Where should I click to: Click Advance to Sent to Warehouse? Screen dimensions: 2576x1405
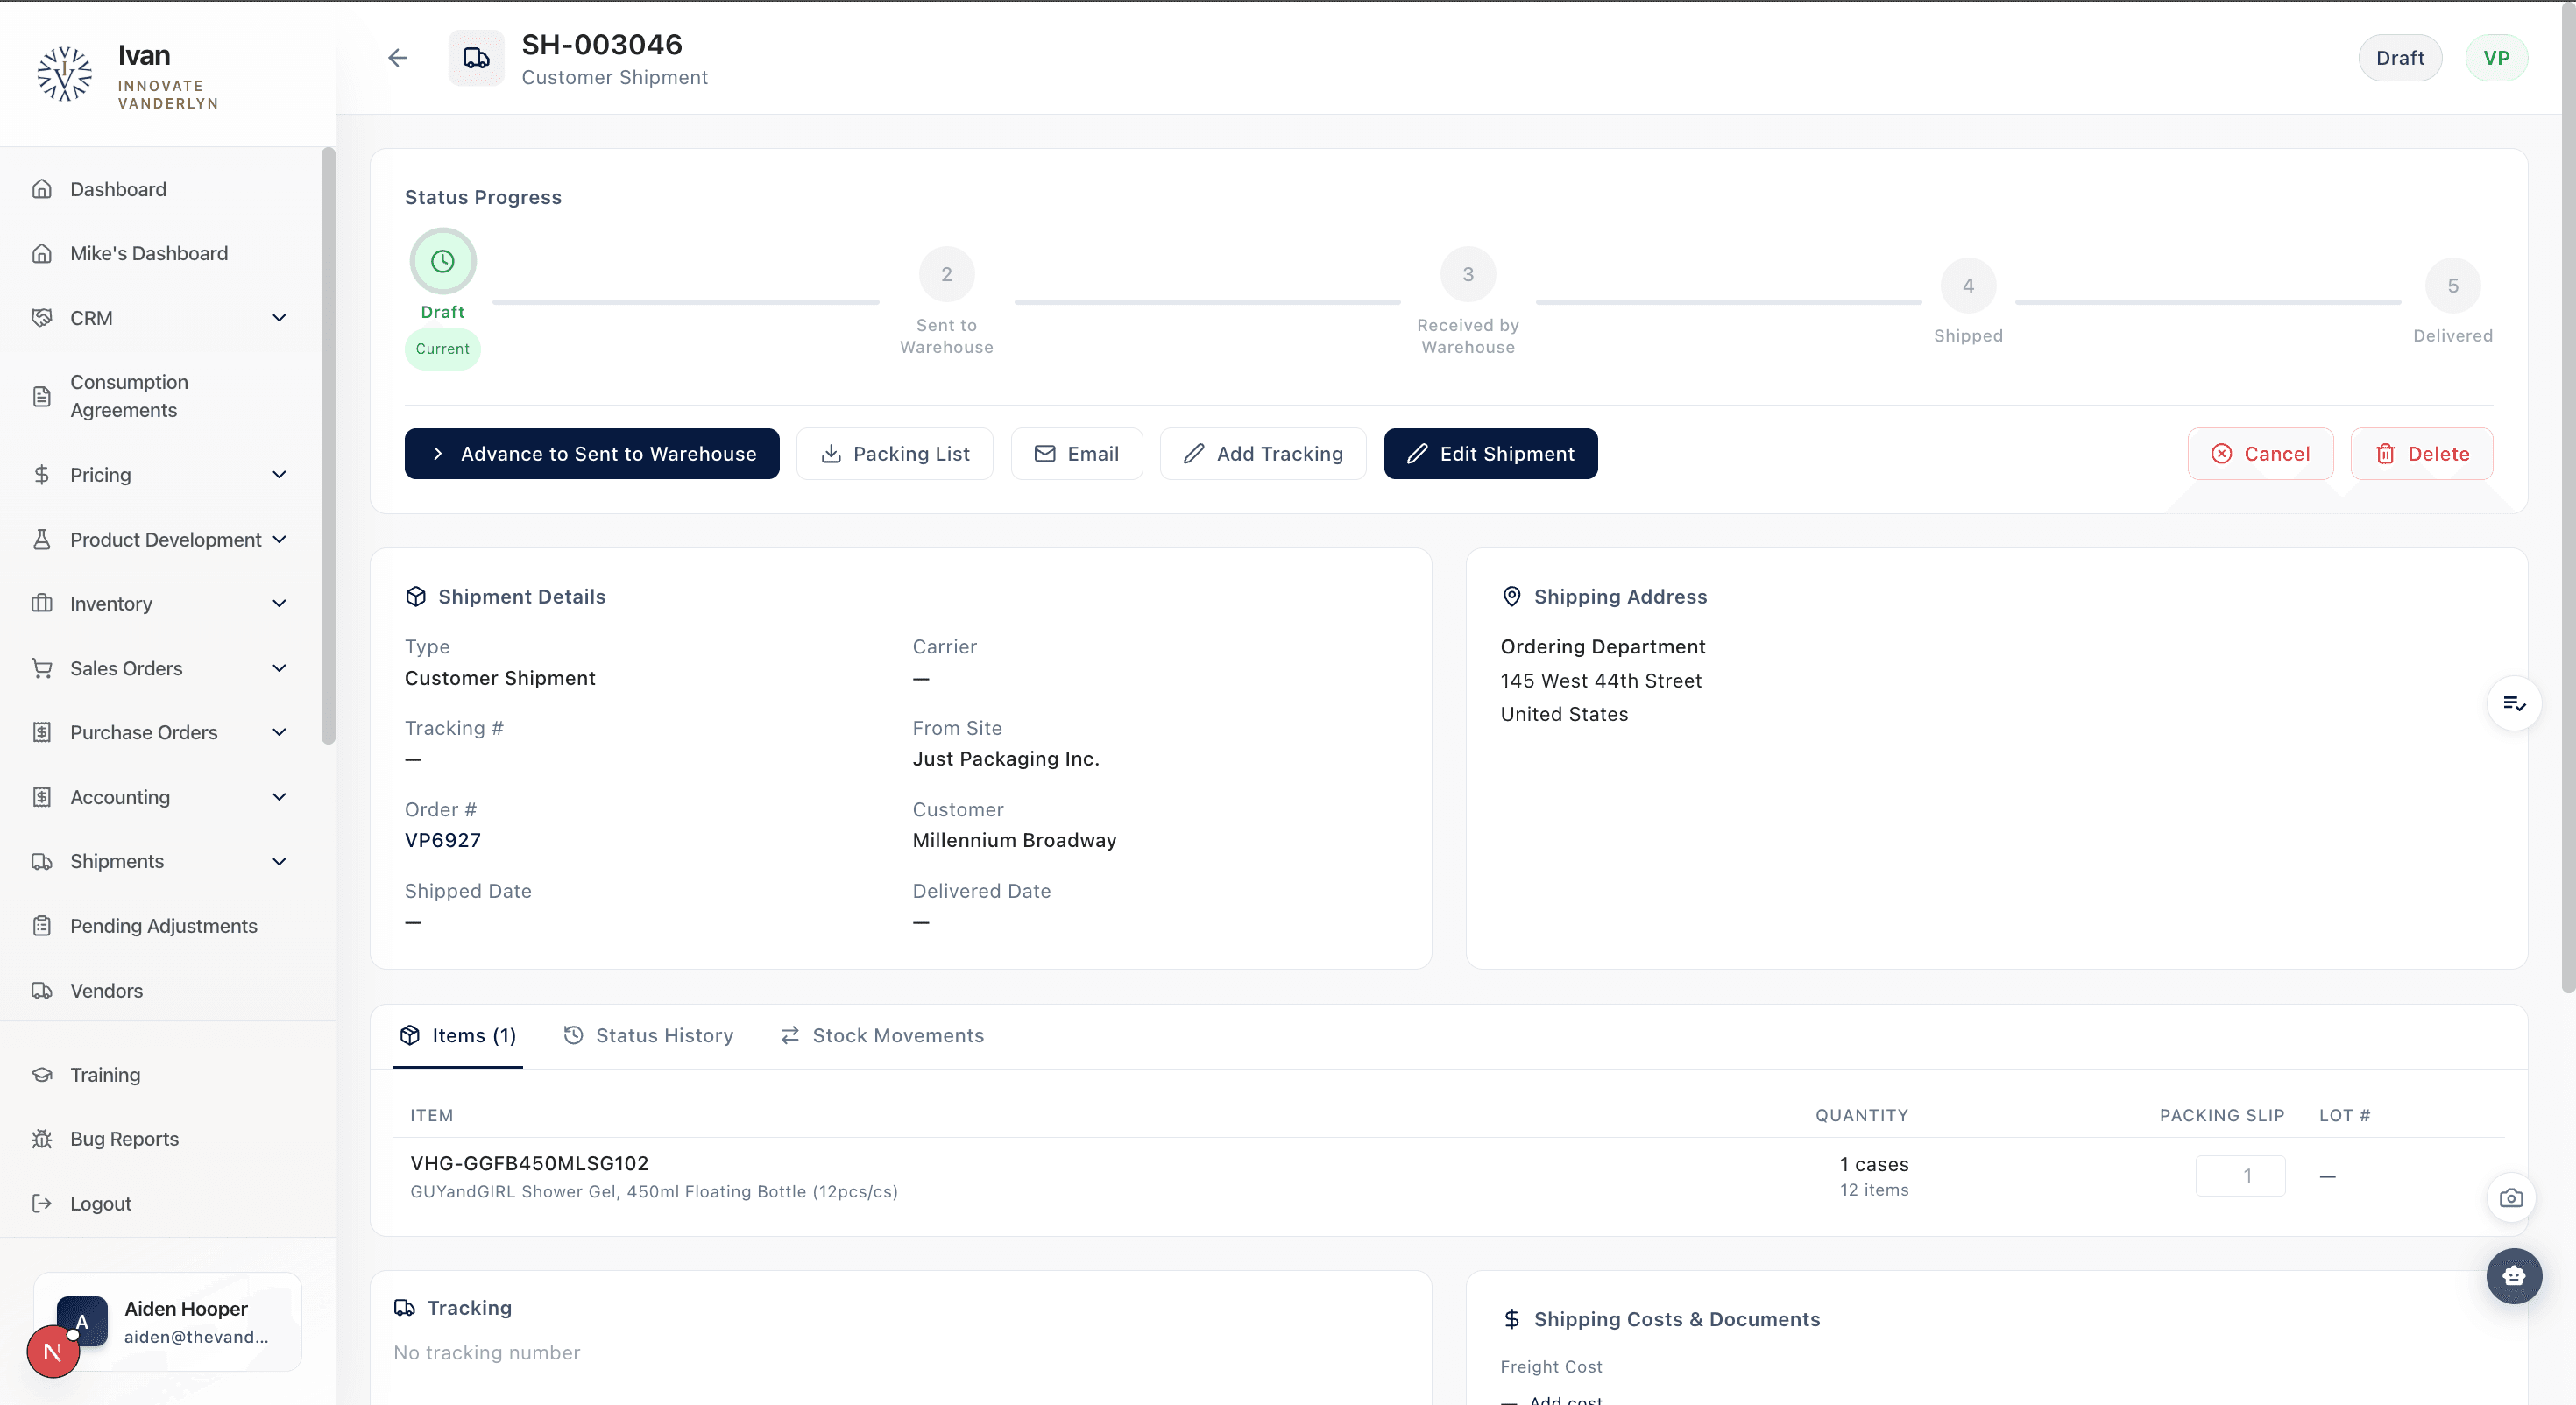click(x=592, y=454)
